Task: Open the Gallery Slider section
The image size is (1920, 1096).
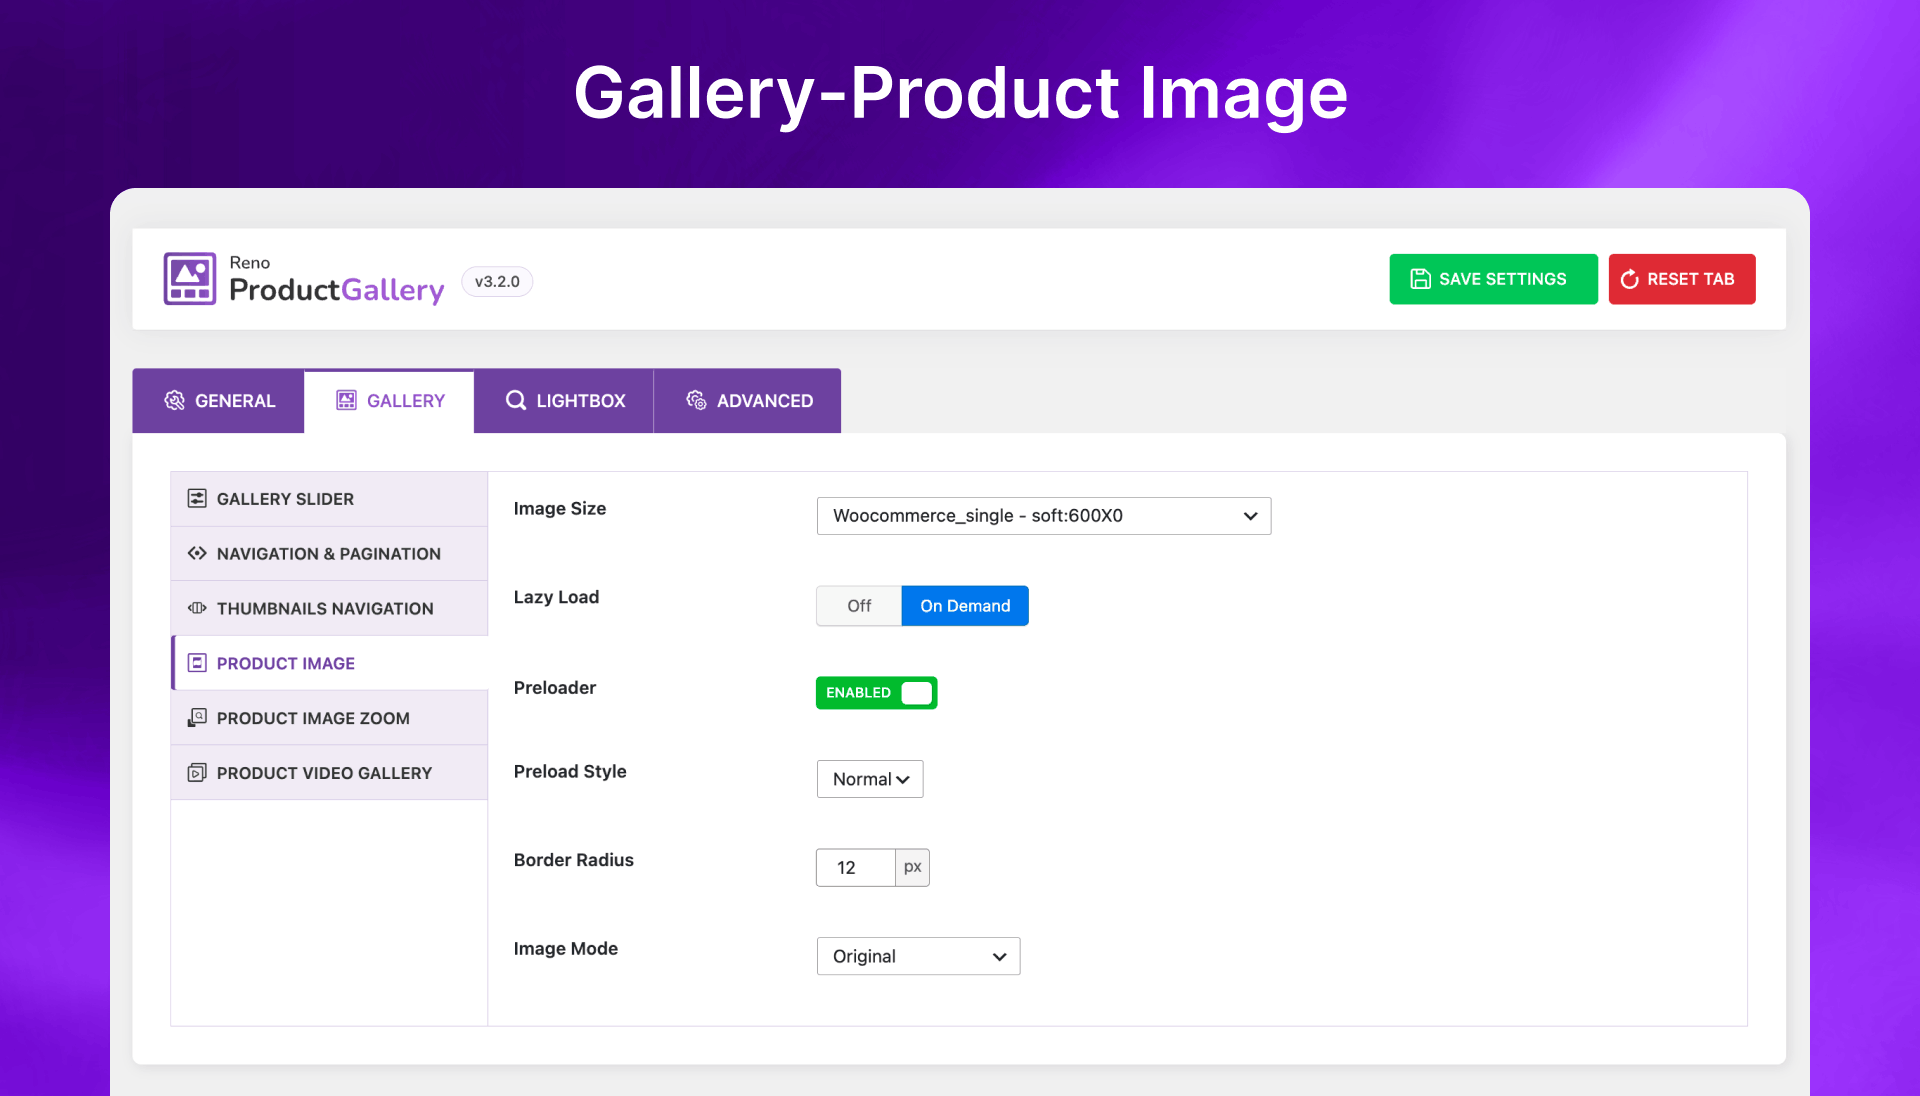Action: click(x=329, y=499)
